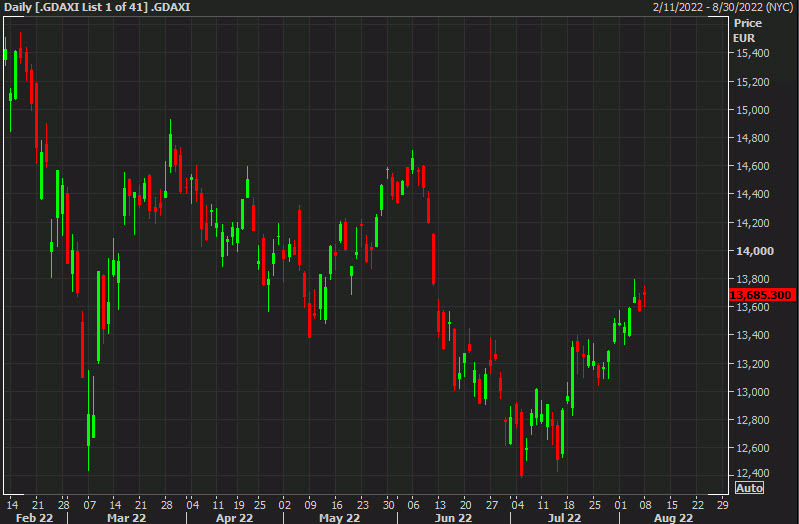Image resolution: width=799 pixels, height=524 pixels.
Task: Click the 14,800 price axis value
Action: tap(753, 138)
